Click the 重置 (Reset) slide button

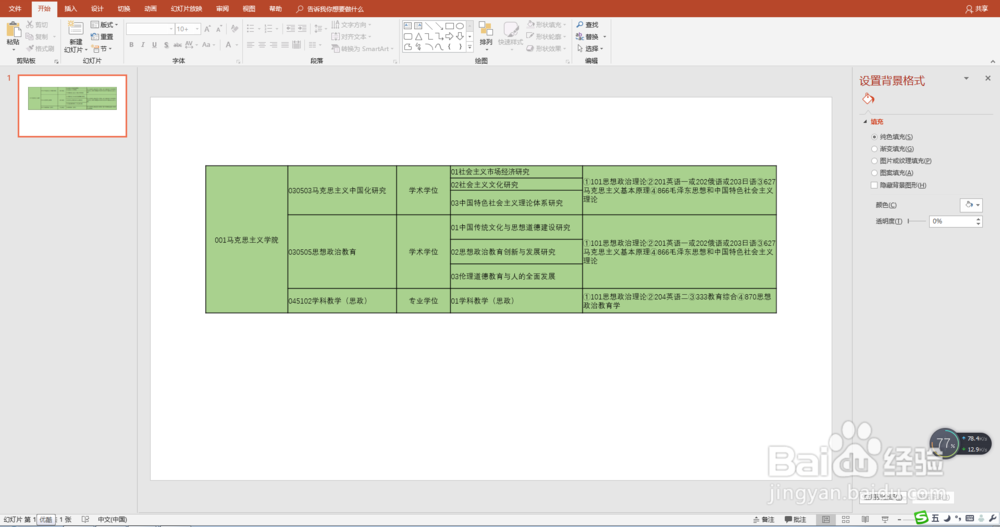pos(102,37)
